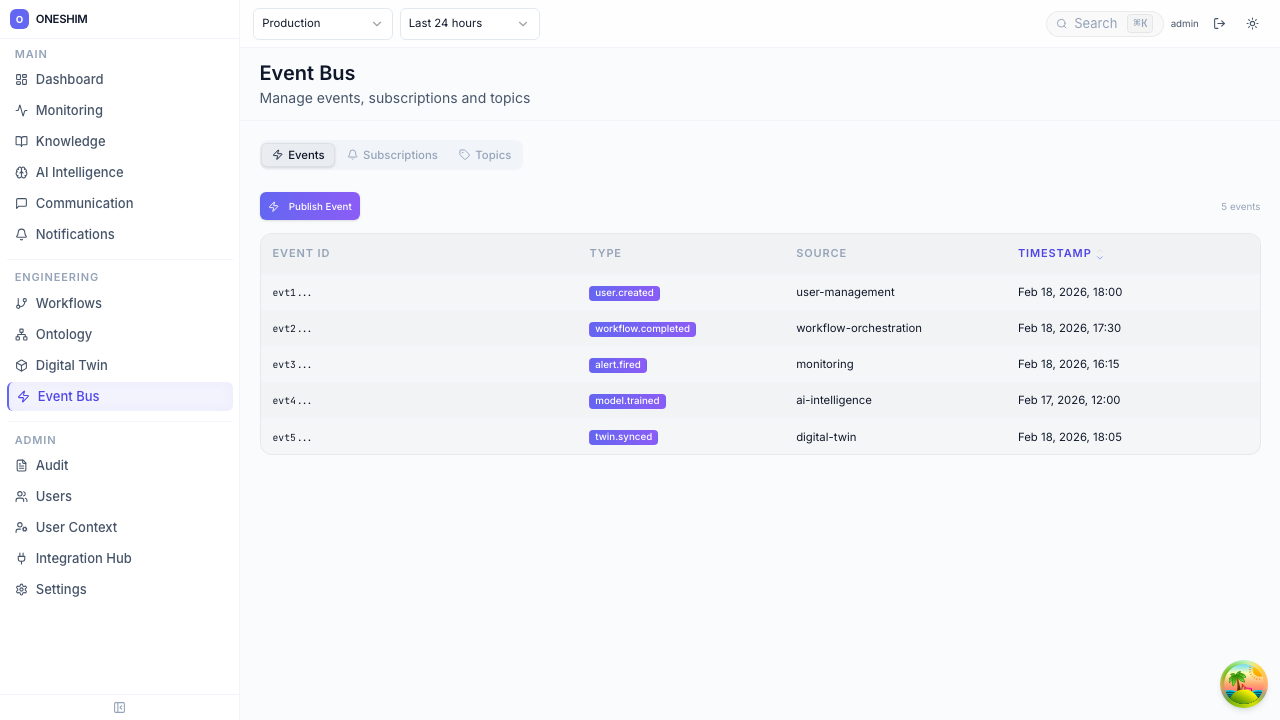Expand the admin menu in header
1280x720 pixels.
click(x=1184, y=23)
